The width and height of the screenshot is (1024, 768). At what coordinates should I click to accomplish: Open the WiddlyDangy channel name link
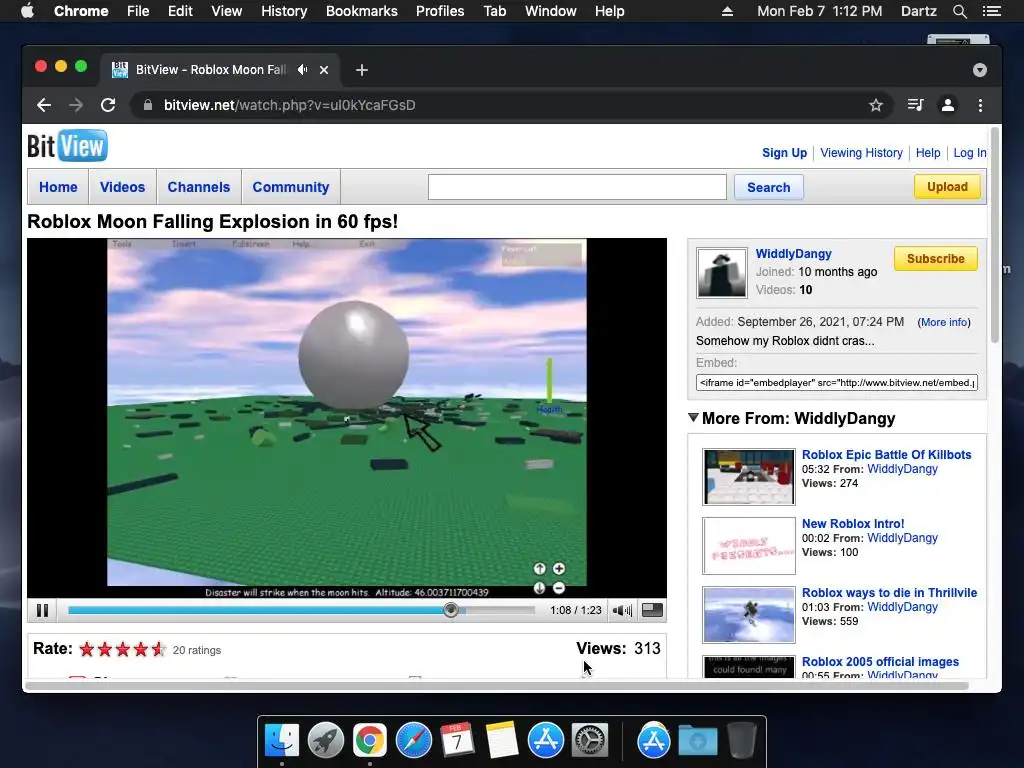tap(793, 253)
